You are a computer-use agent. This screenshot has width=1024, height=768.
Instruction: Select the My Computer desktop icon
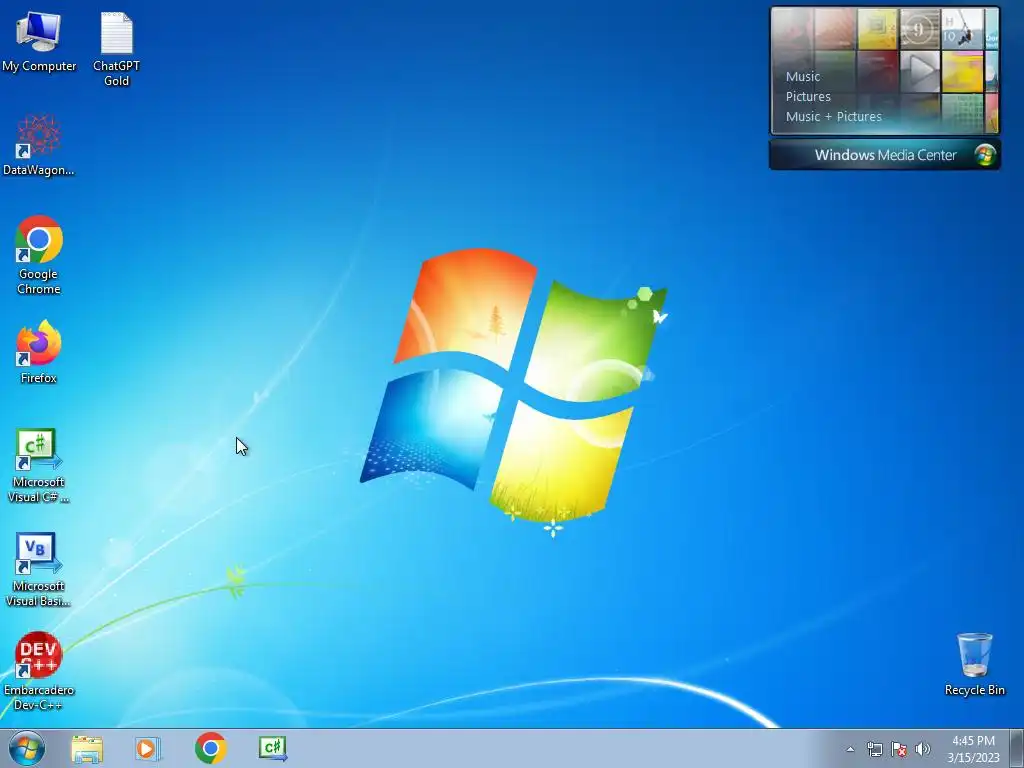pos(39,42)
